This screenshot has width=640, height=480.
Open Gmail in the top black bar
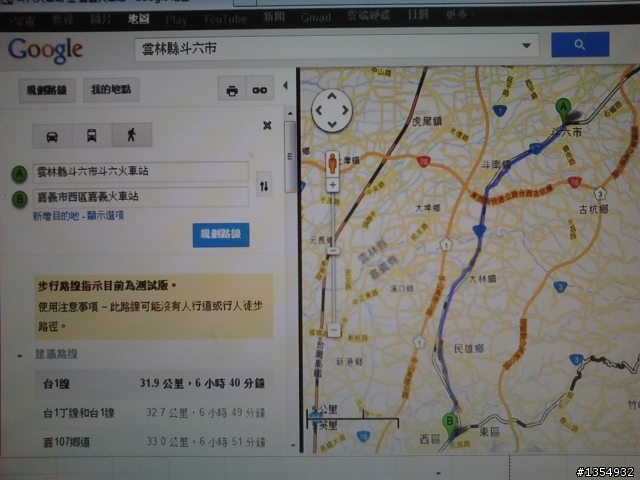coord(316,17)
